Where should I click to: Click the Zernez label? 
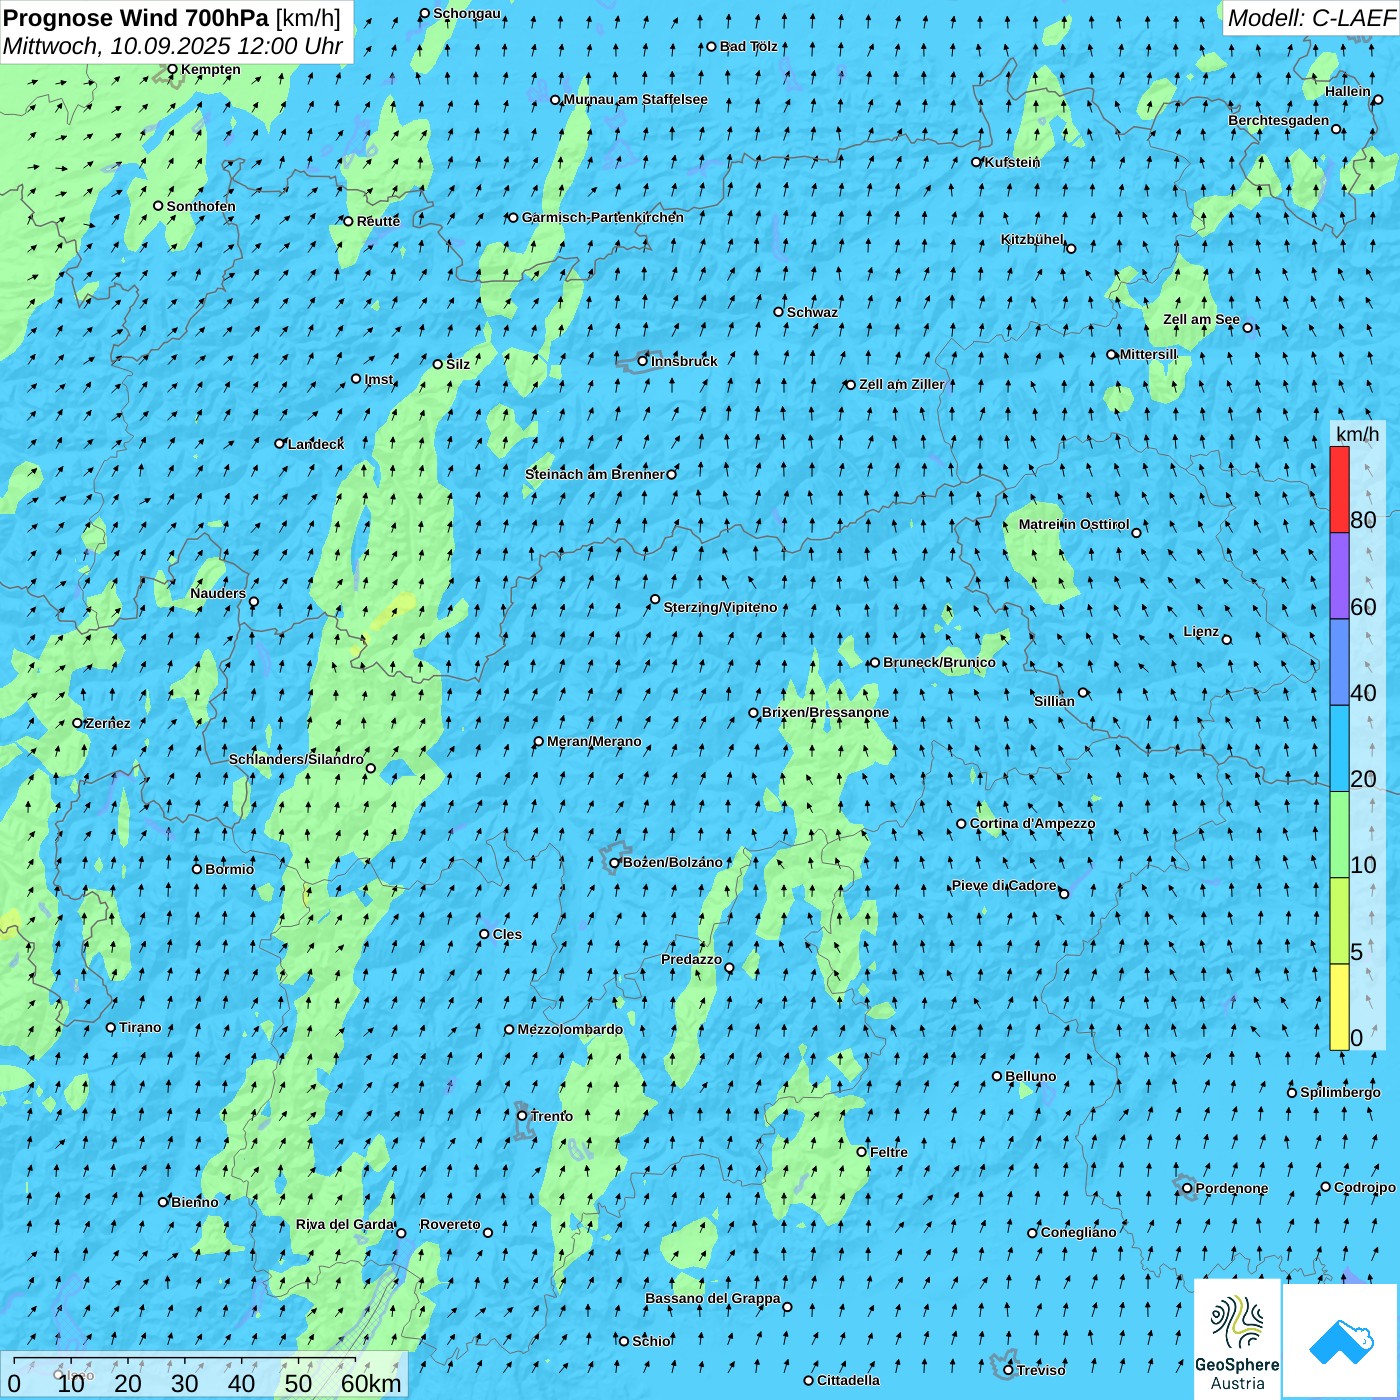click(x=108, y=723)
